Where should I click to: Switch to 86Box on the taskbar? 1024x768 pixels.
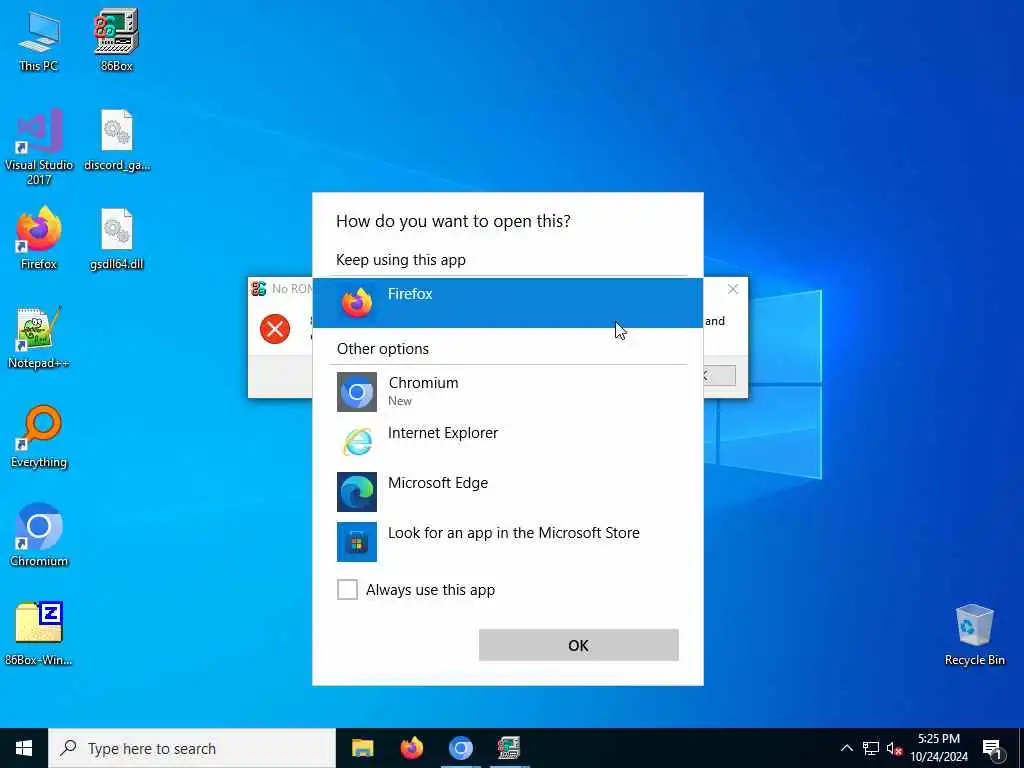pos(509,748)
